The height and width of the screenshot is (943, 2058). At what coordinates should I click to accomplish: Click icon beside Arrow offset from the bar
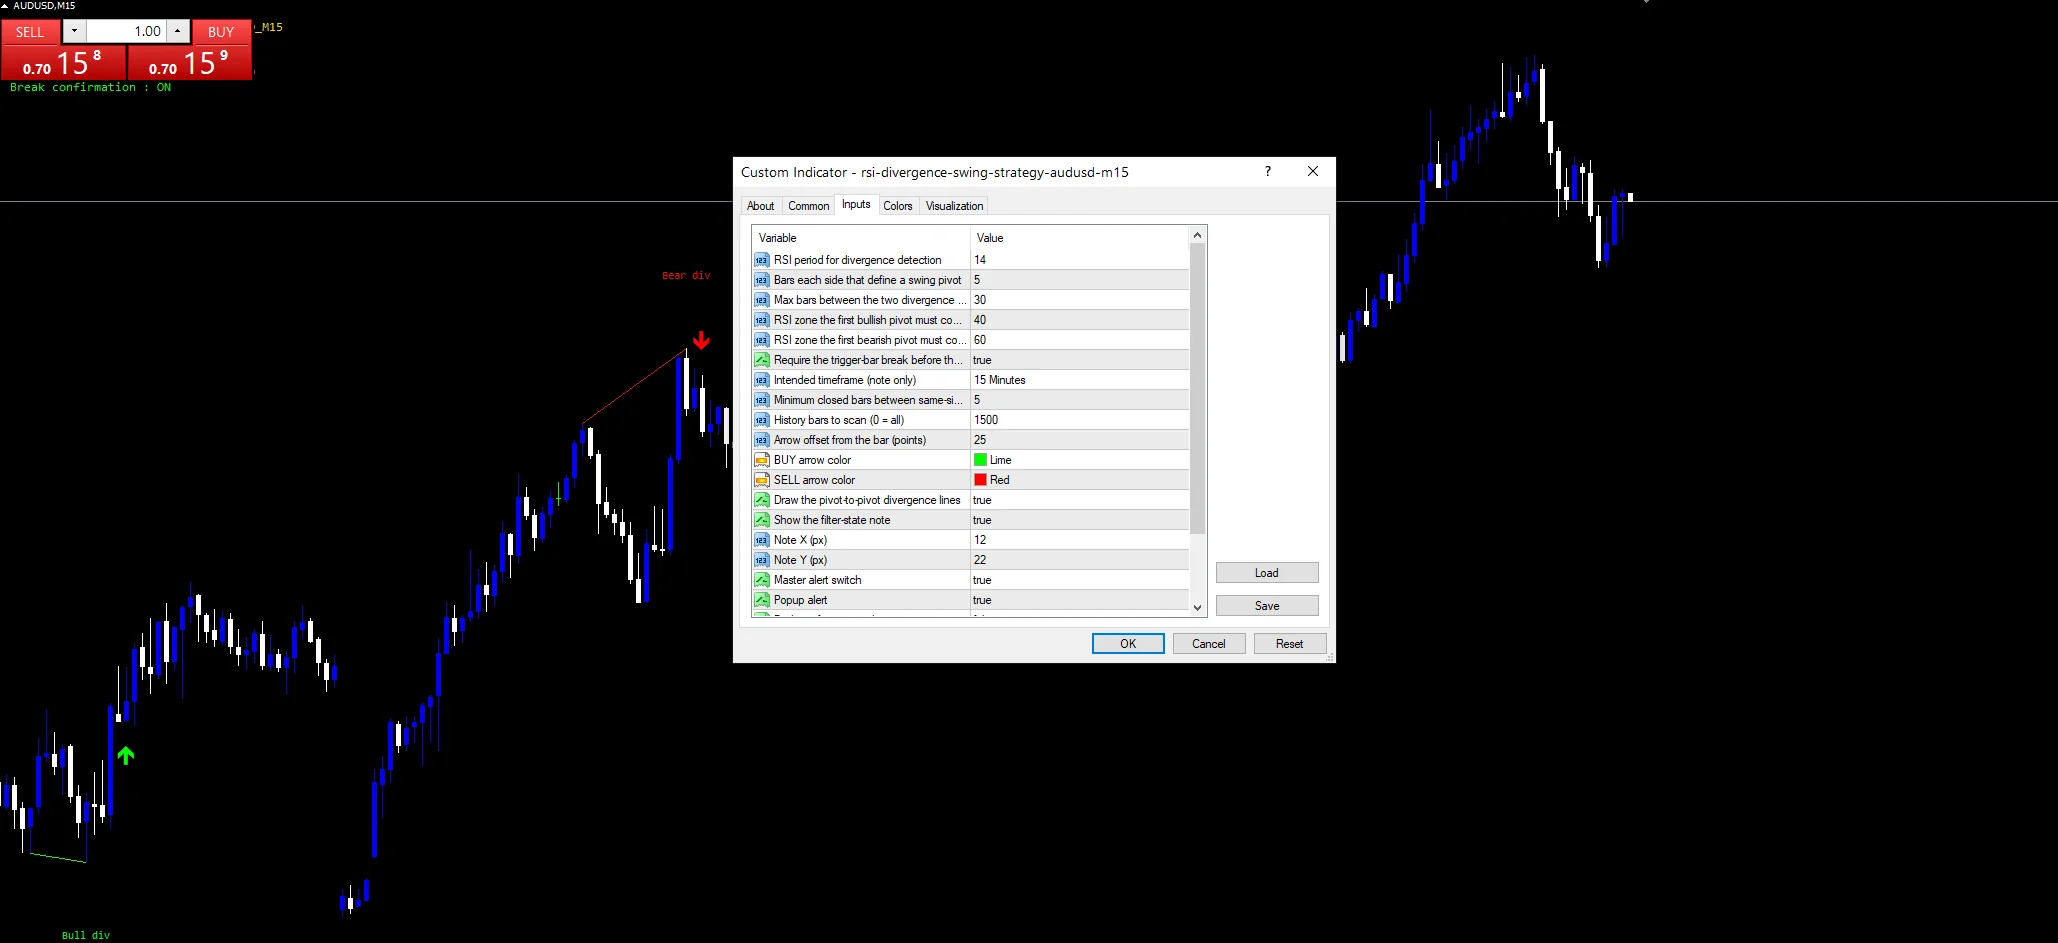(762, 440)
